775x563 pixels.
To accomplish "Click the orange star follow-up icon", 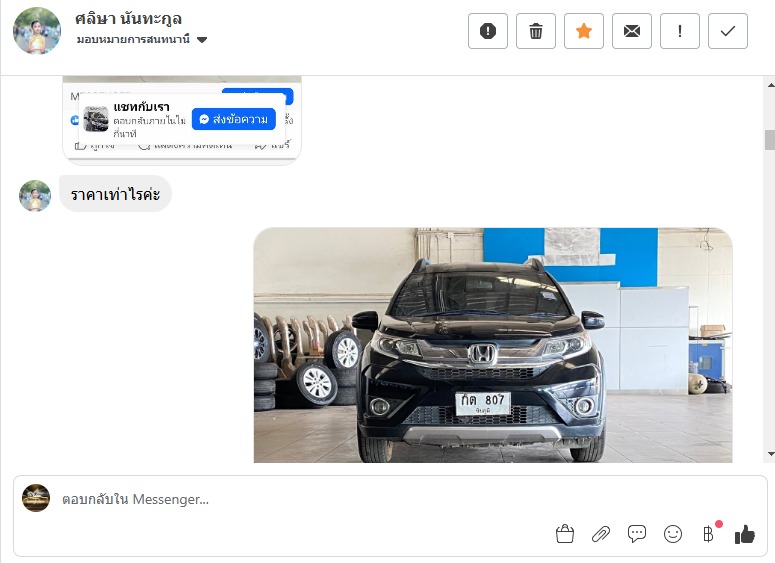I will 584,31.
